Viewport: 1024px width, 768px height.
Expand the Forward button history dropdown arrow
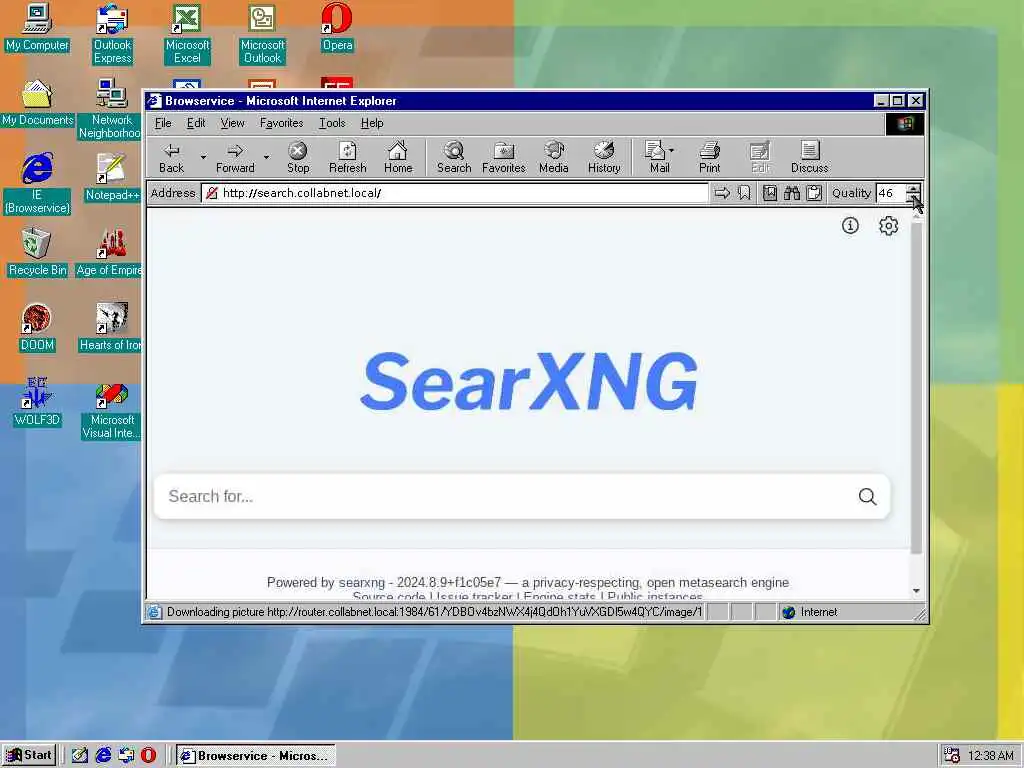point(266,157)
